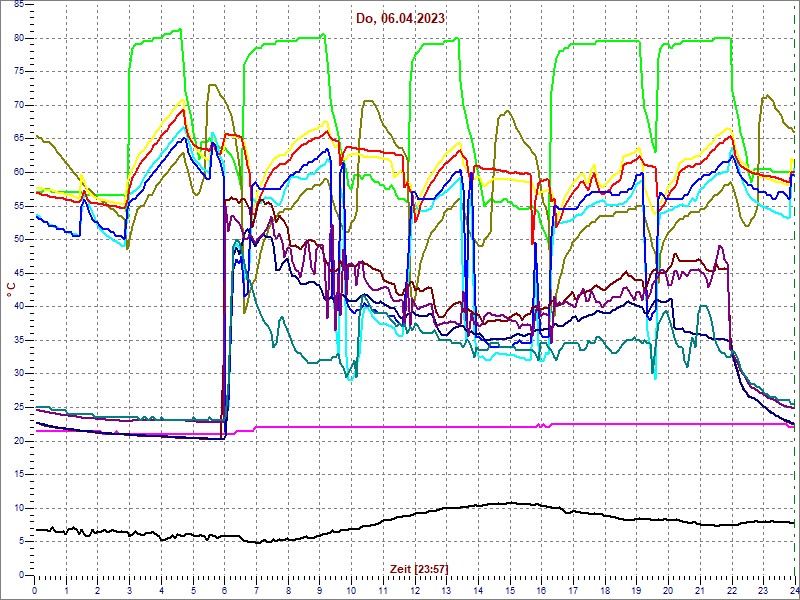Click hour 14 label on time axis
The image size is (800, 600).
click(x=478, y=591)
